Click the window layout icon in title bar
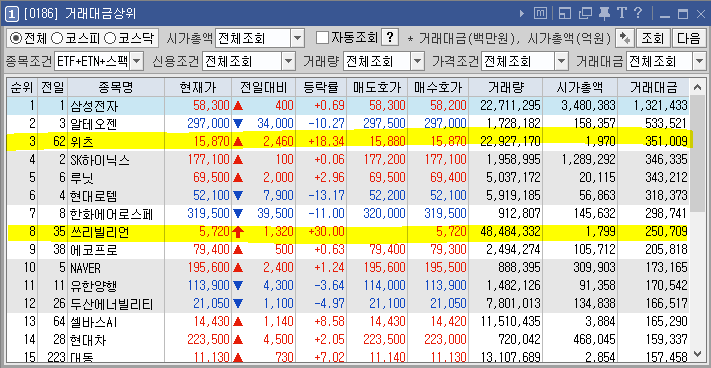Screen dimensions: 711x368 click(x=565, y=14)
